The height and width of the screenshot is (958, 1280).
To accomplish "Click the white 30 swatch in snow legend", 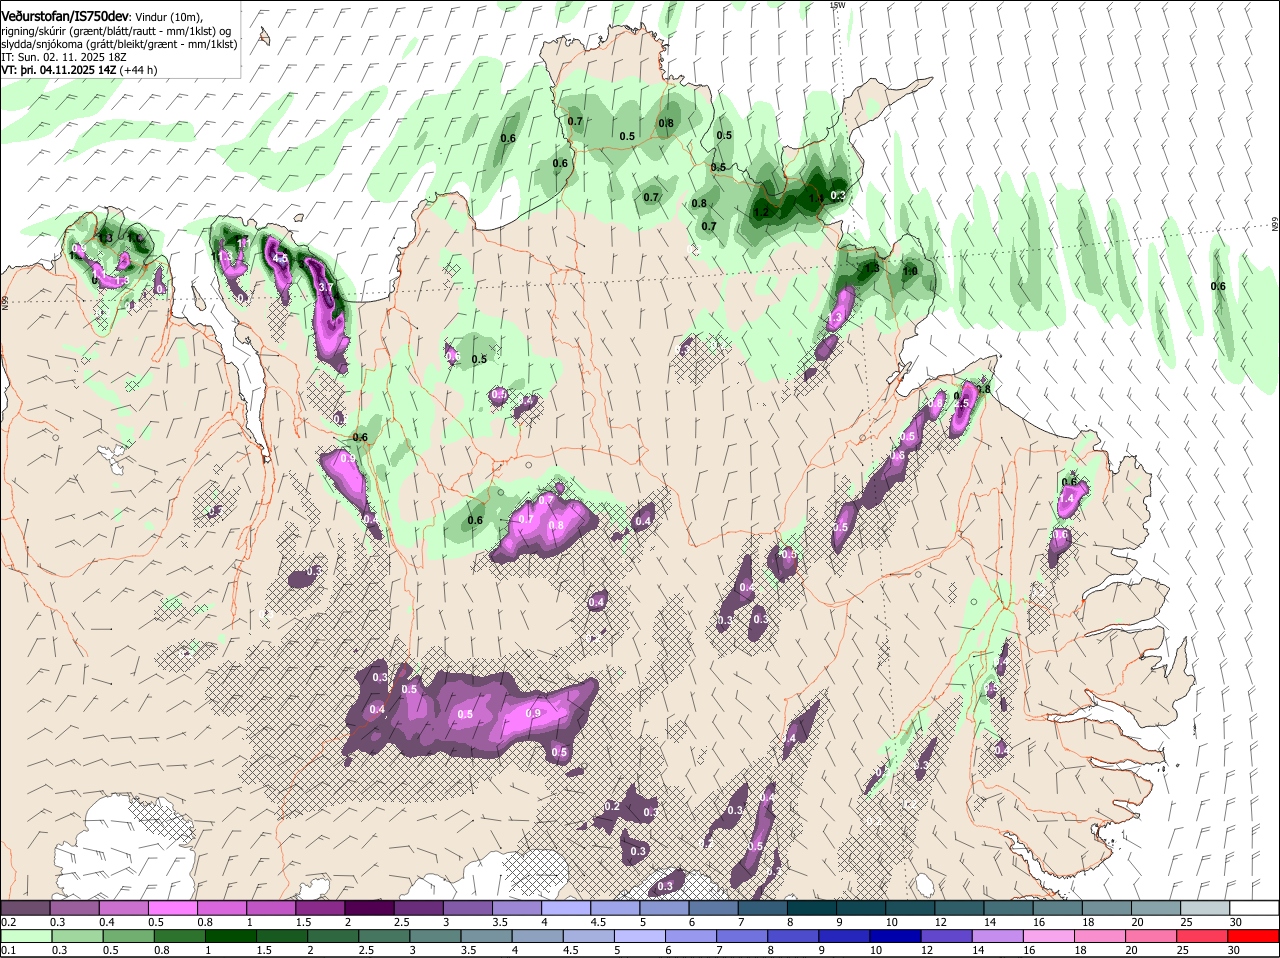I will tap(1255, 908).
